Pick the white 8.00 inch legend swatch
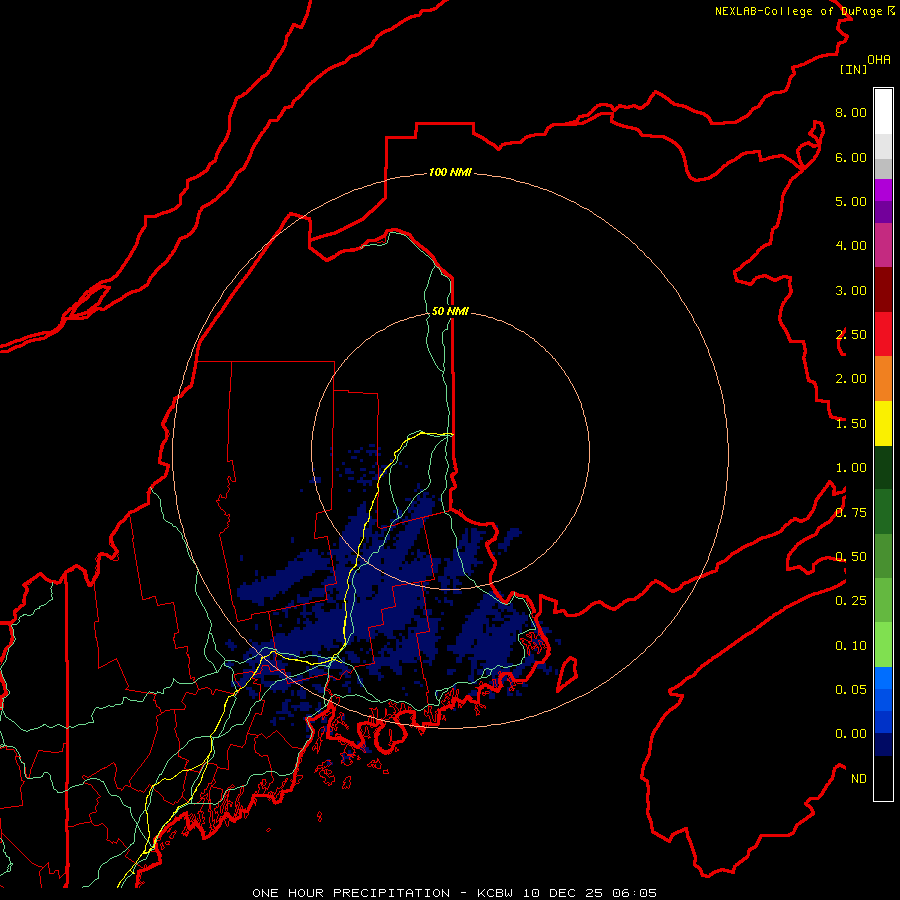 click(x=883, y=112)
